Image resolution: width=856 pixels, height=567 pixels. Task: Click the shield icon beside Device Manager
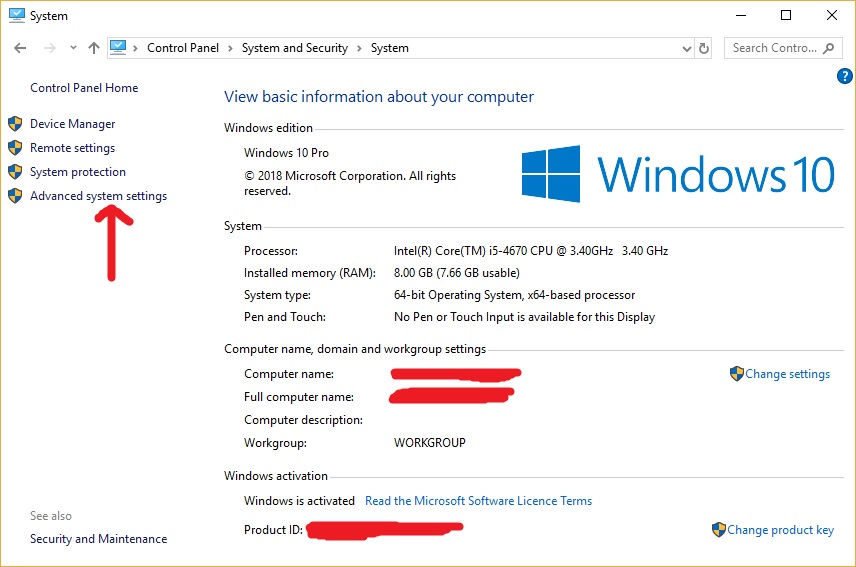[15, 124]
